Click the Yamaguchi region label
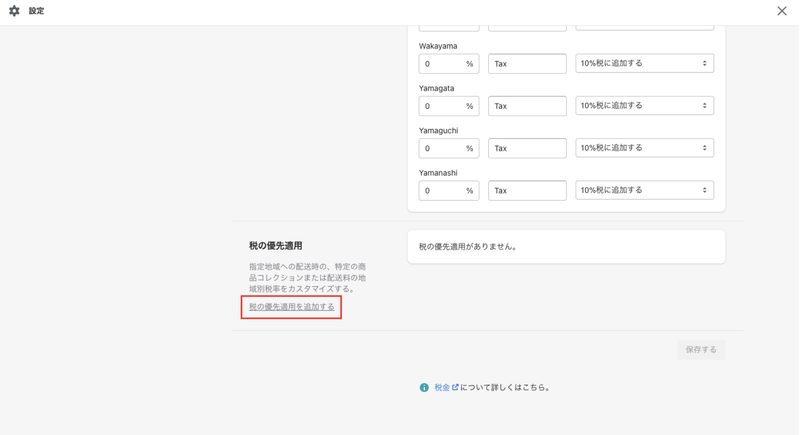 (439, 131)
